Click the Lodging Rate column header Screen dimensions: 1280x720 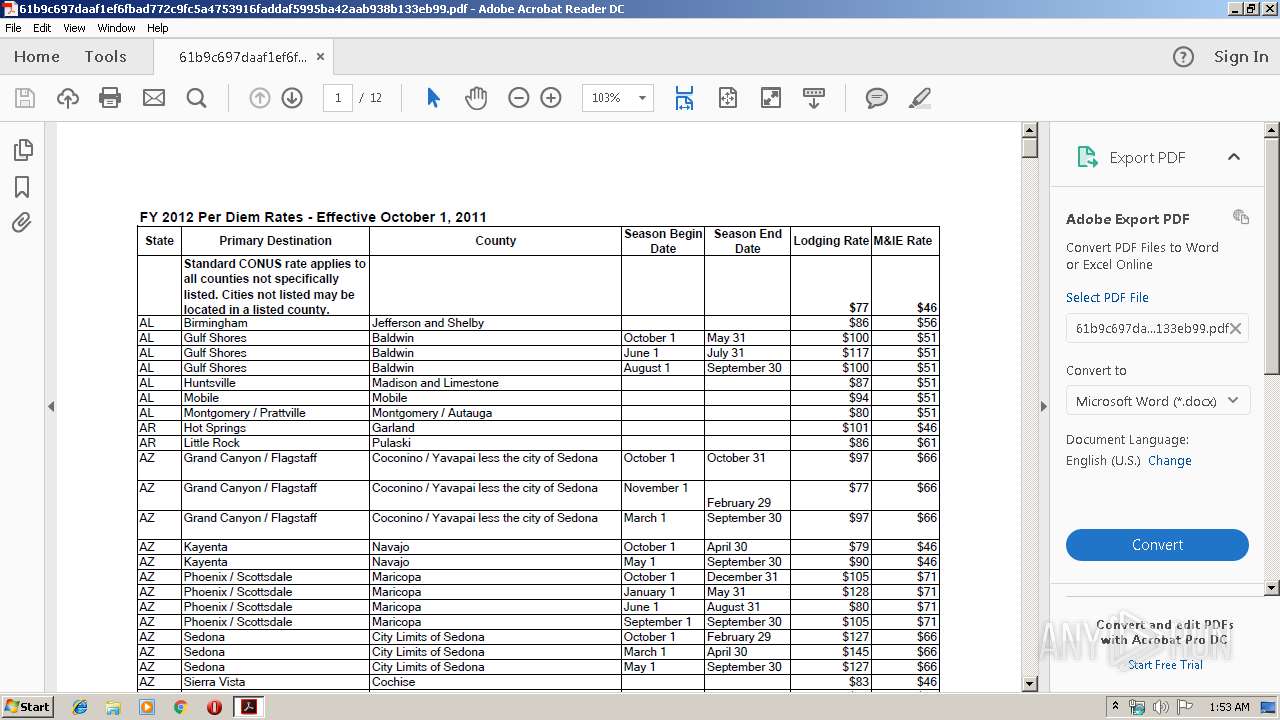(x=831, y=241)
